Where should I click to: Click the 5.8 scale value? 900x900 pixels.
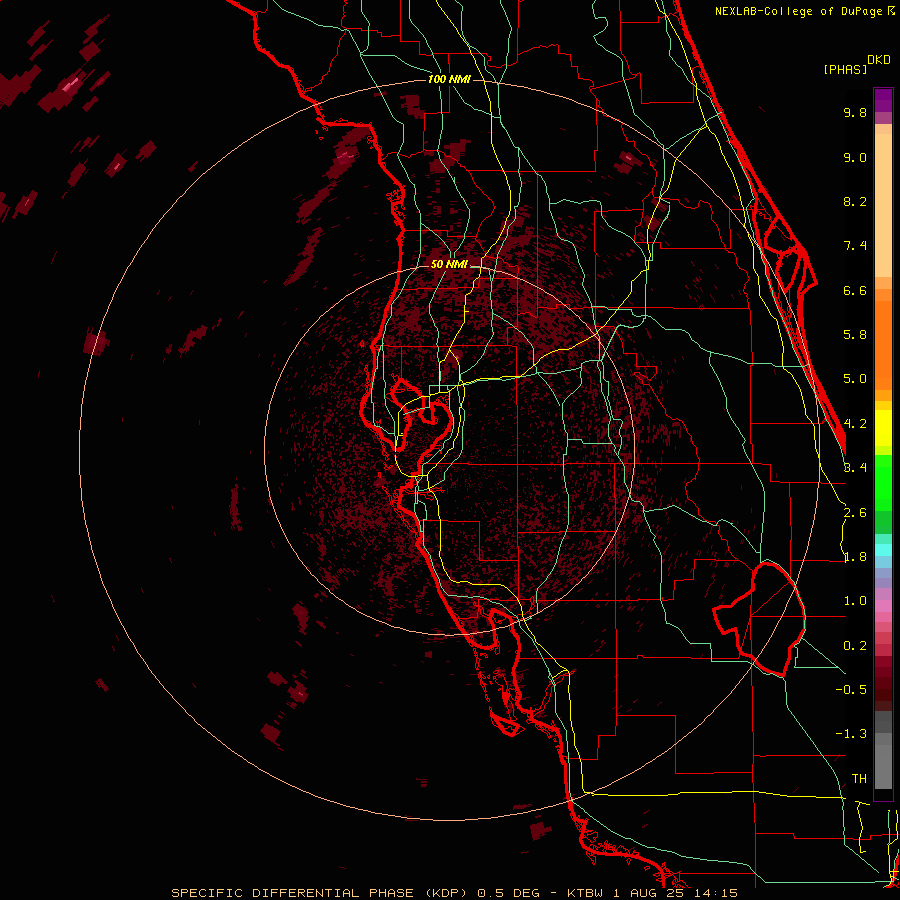(x=855, y=335)
